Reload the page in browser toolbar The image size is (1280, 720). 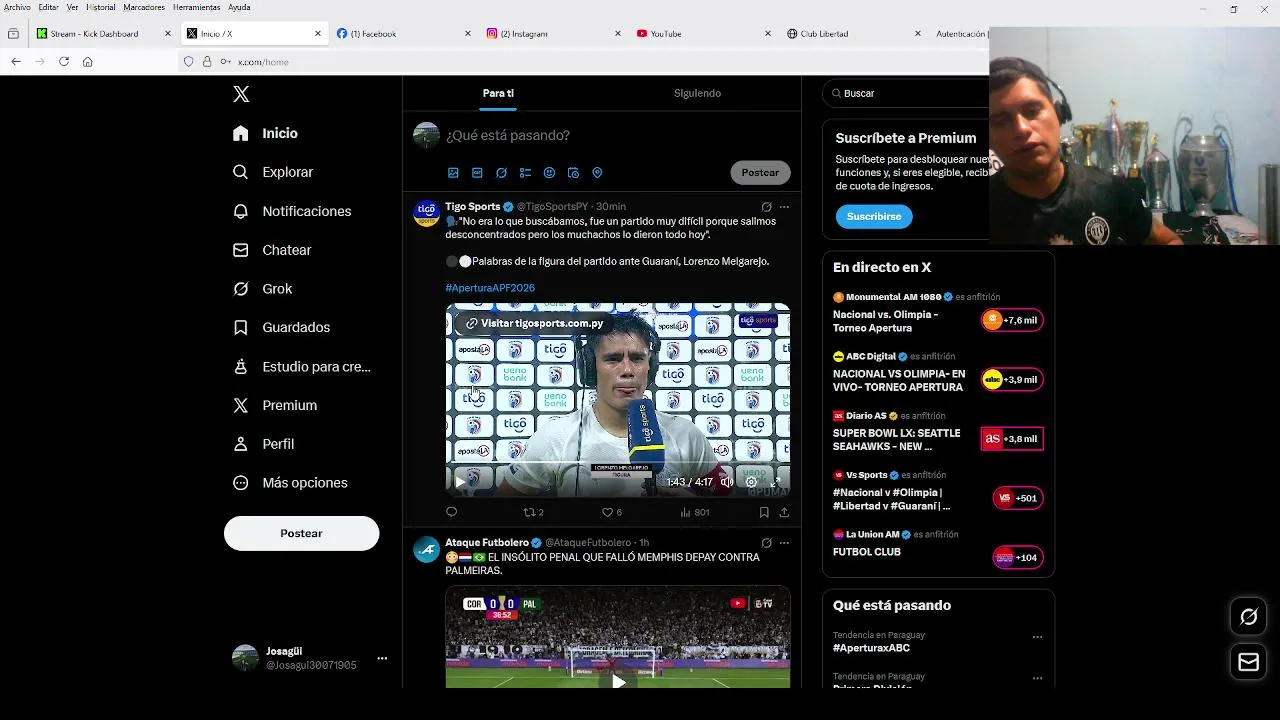[64, 62]
